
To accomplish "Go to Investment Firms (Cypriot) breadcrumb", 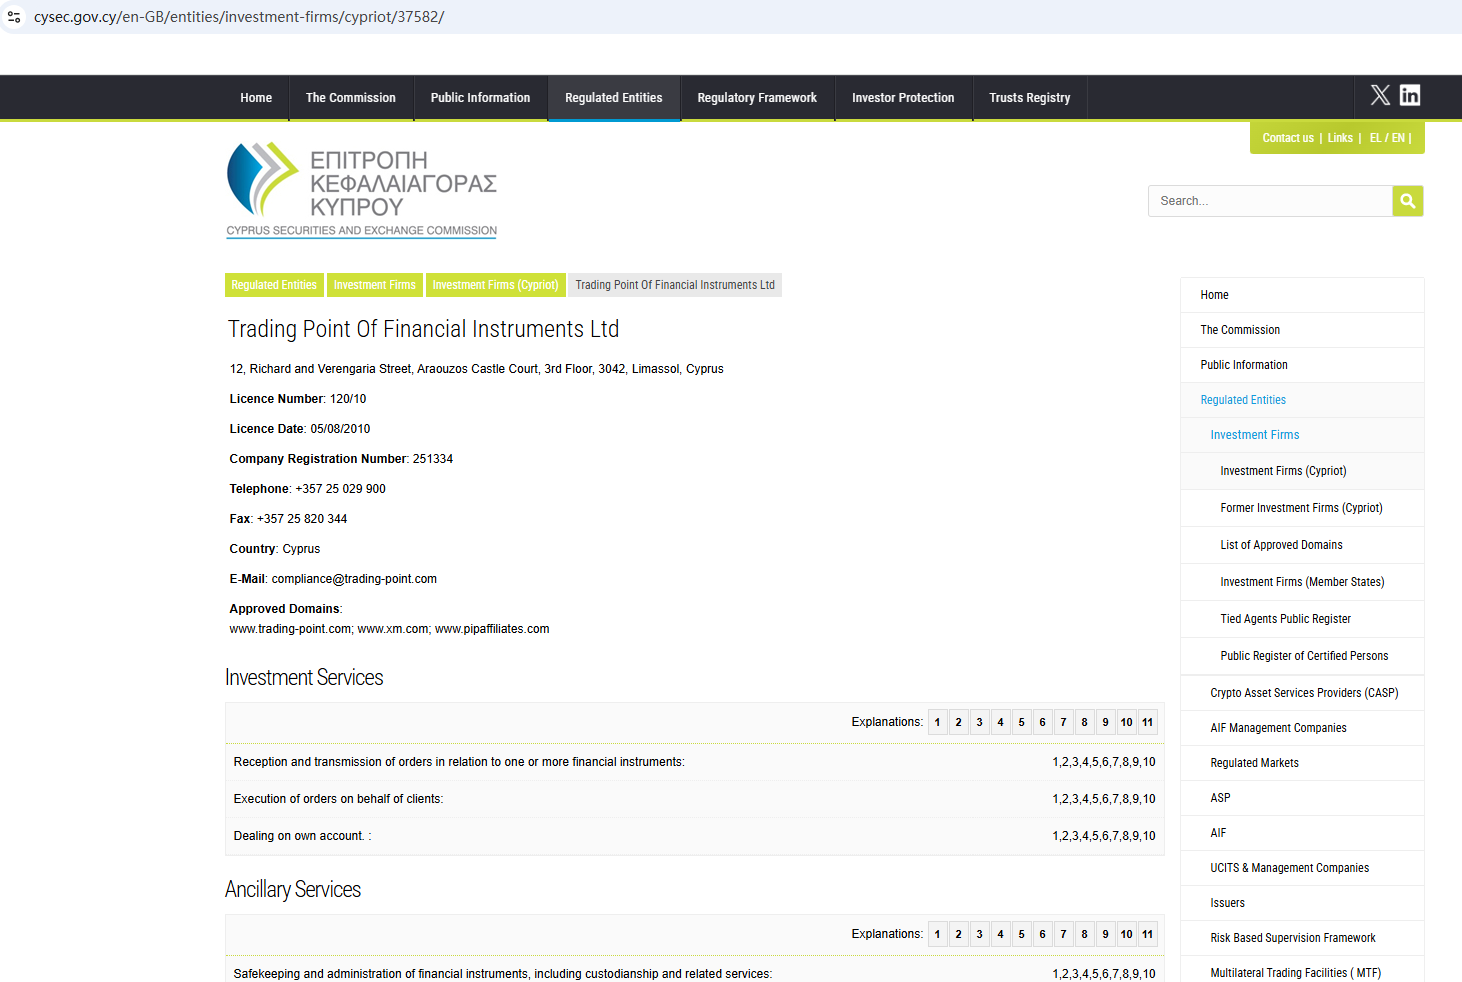I will click(496, 285).
